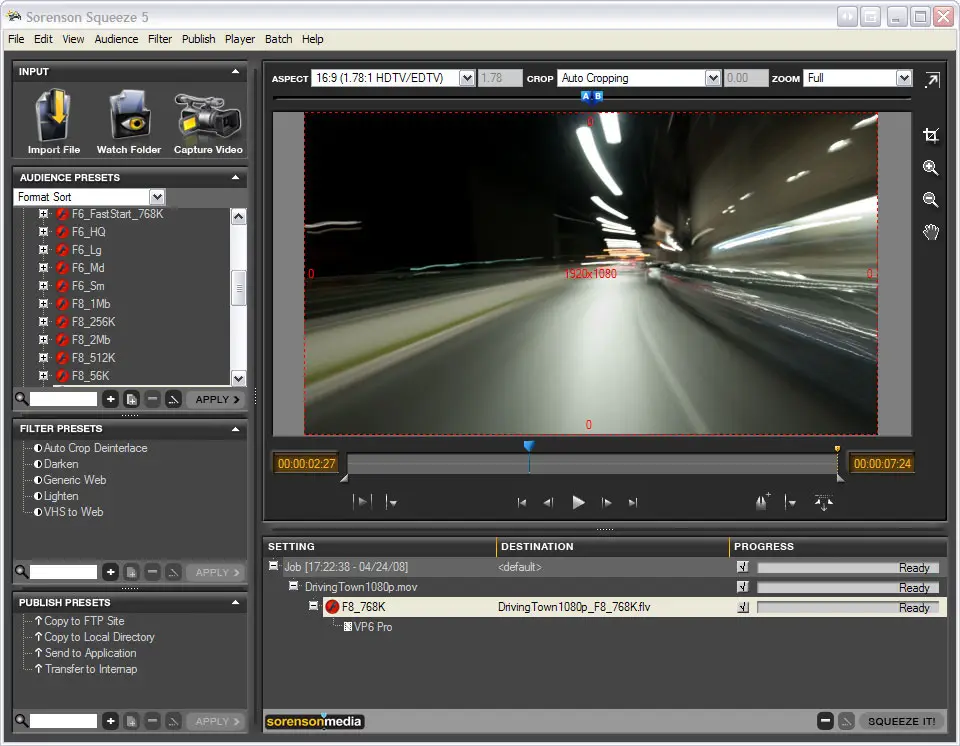Click the SQUEEZE IT! button
This screenshot has height=746, width=960.
click(901, 722)
